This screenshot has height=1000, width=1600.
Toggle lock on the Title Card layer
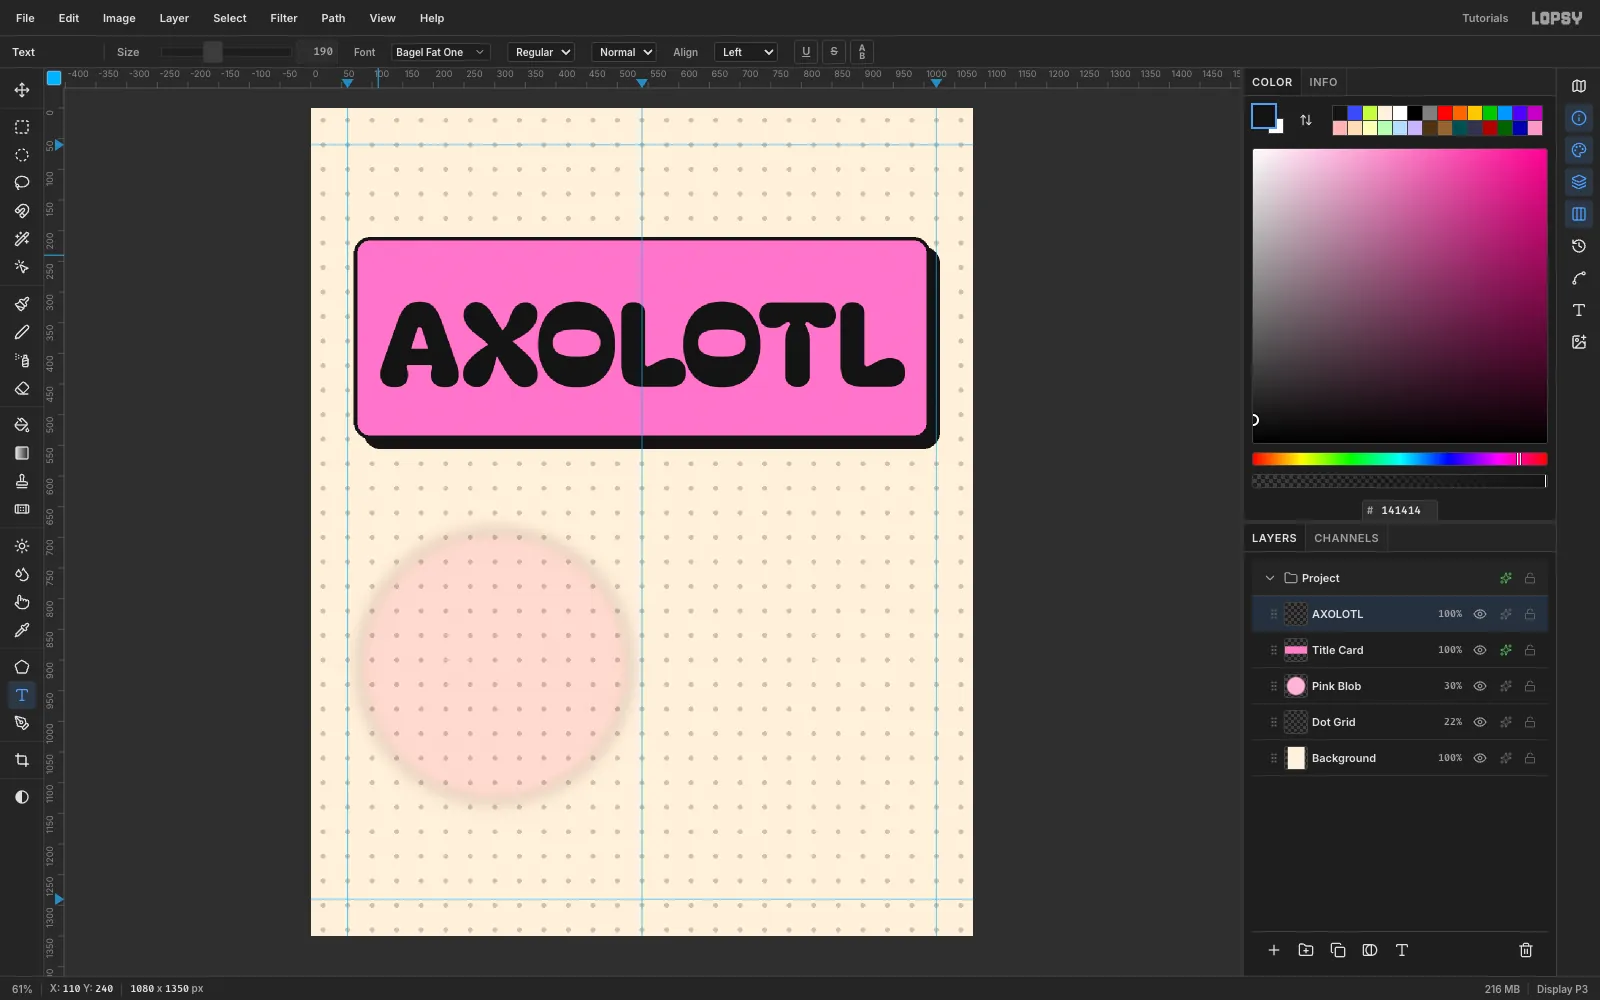pos(1530,650)
